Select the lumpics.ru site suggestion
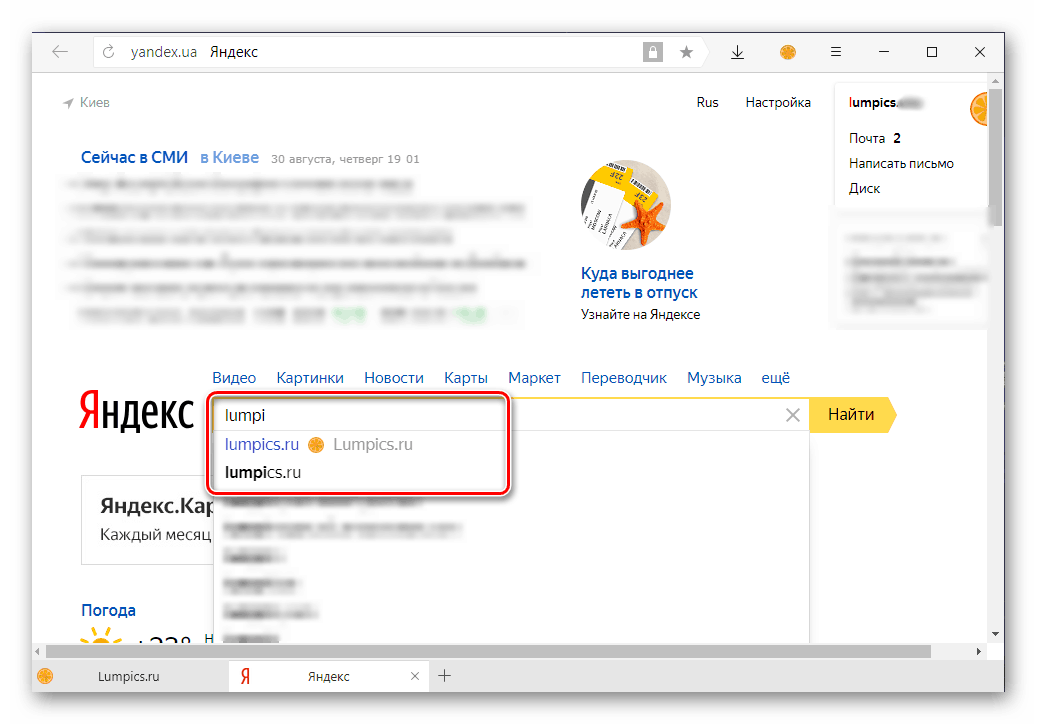Screen dimensions: 1037x724 coord(262,444)
